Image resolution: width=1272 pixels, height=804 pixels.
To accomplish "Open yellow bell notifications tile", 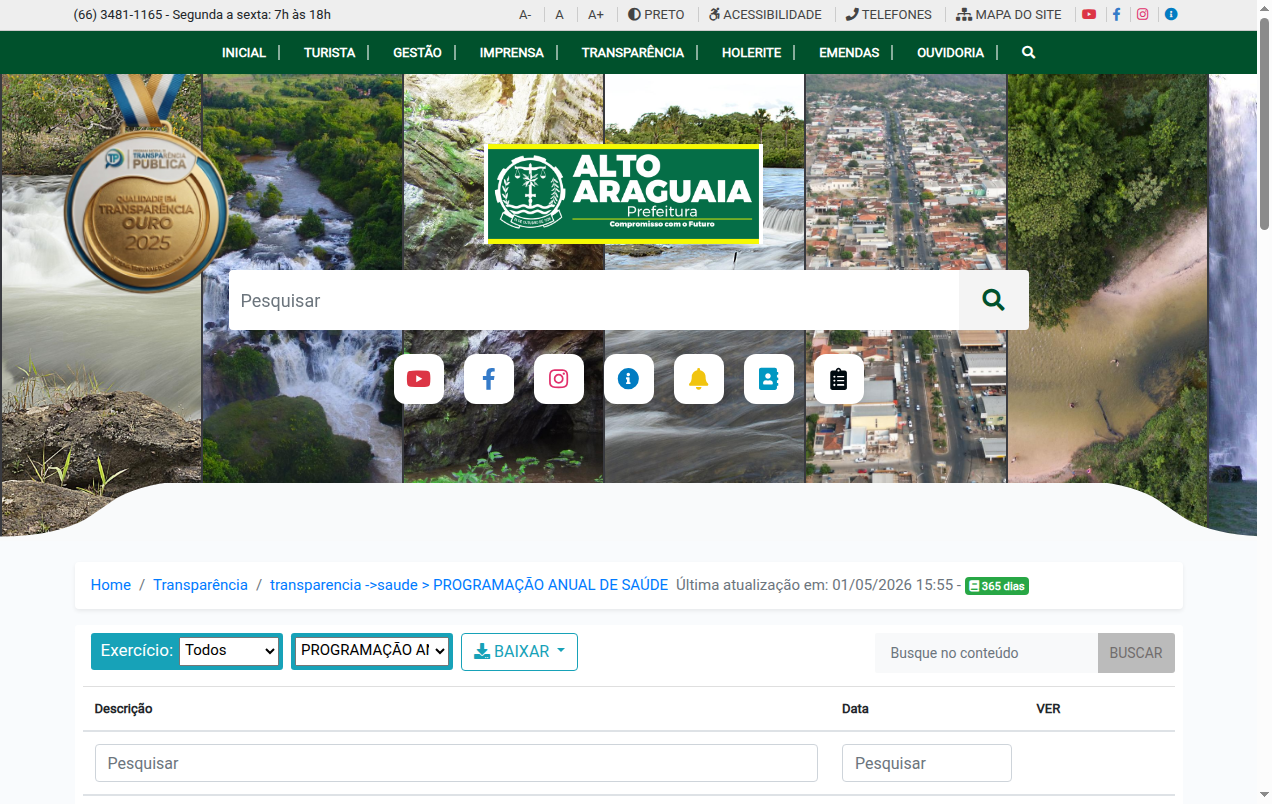I will coord(699,379).
